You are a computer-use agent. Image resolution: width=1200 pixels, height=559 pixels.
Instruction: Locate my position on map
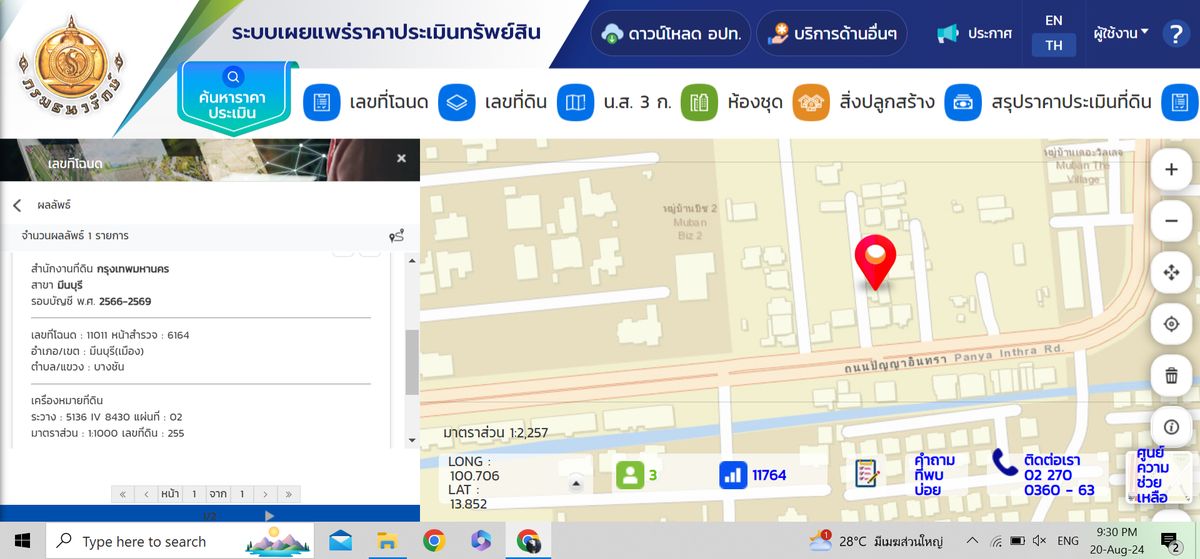(x=1171, y=324)
